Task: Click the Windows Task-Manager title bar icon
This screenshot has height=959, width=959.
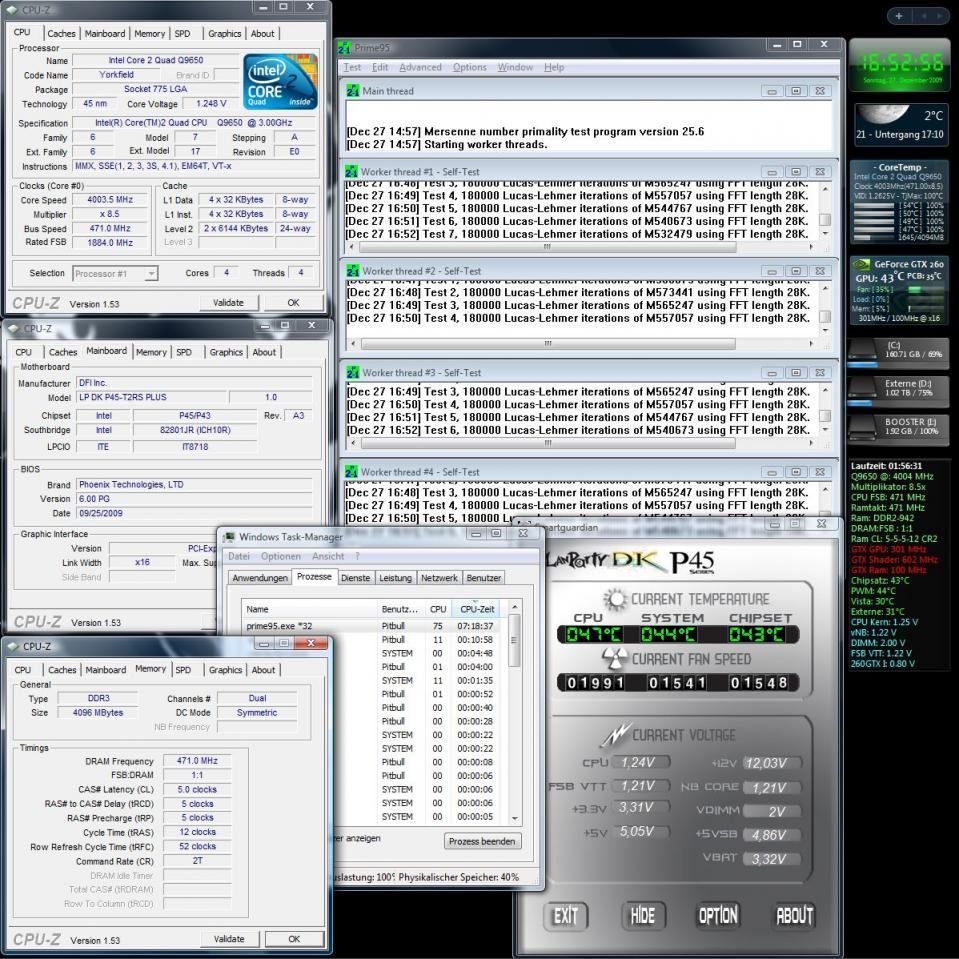Action: point(229,536)
